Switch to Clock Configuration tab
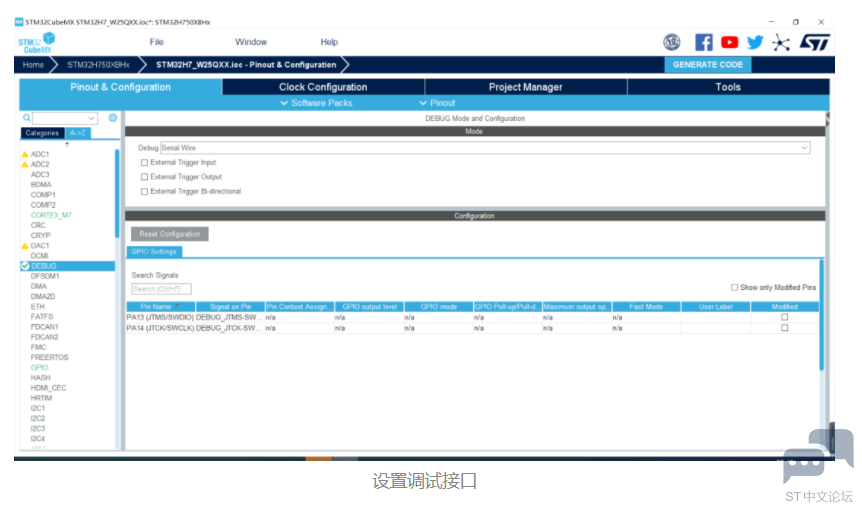The height and width of the screenshot is (512, 862). pos(323,87)
